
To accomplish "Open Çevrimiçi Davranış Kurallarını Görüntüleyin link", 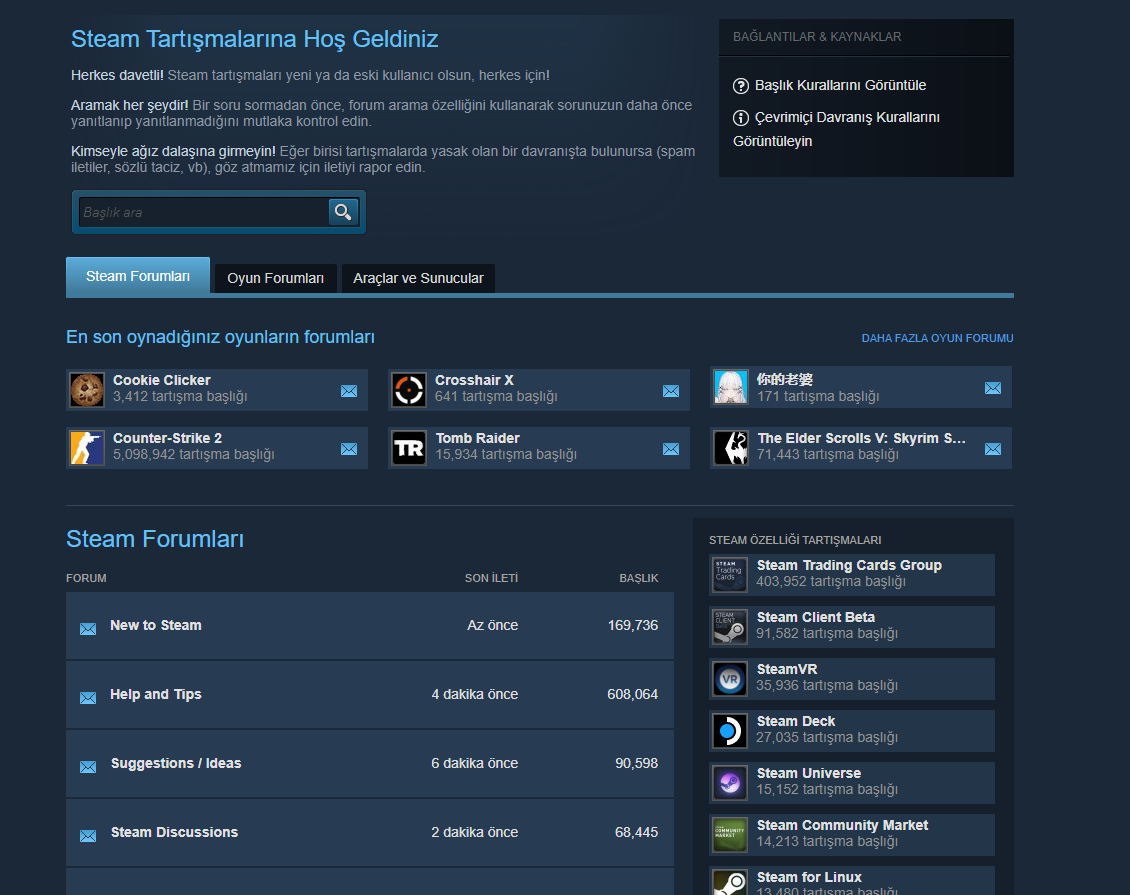I will point(836,129).
